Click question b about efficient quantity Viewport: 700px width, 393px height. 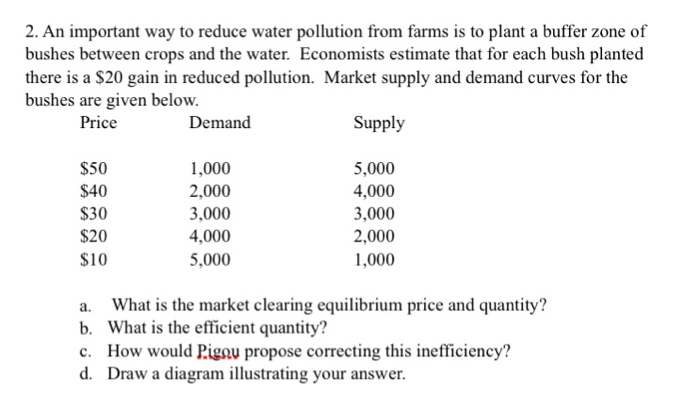pyautogui.click(x=204, y=328)
